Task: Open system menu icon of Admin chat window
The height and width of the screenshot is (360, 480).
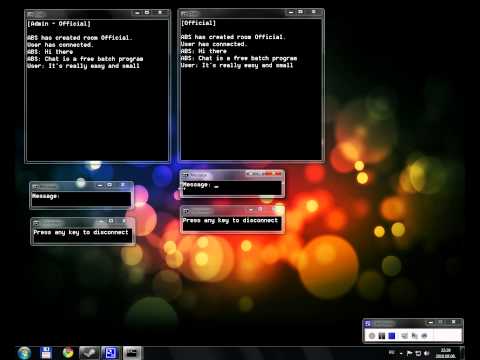Action: pyautogui.click(x=31, y=14)
